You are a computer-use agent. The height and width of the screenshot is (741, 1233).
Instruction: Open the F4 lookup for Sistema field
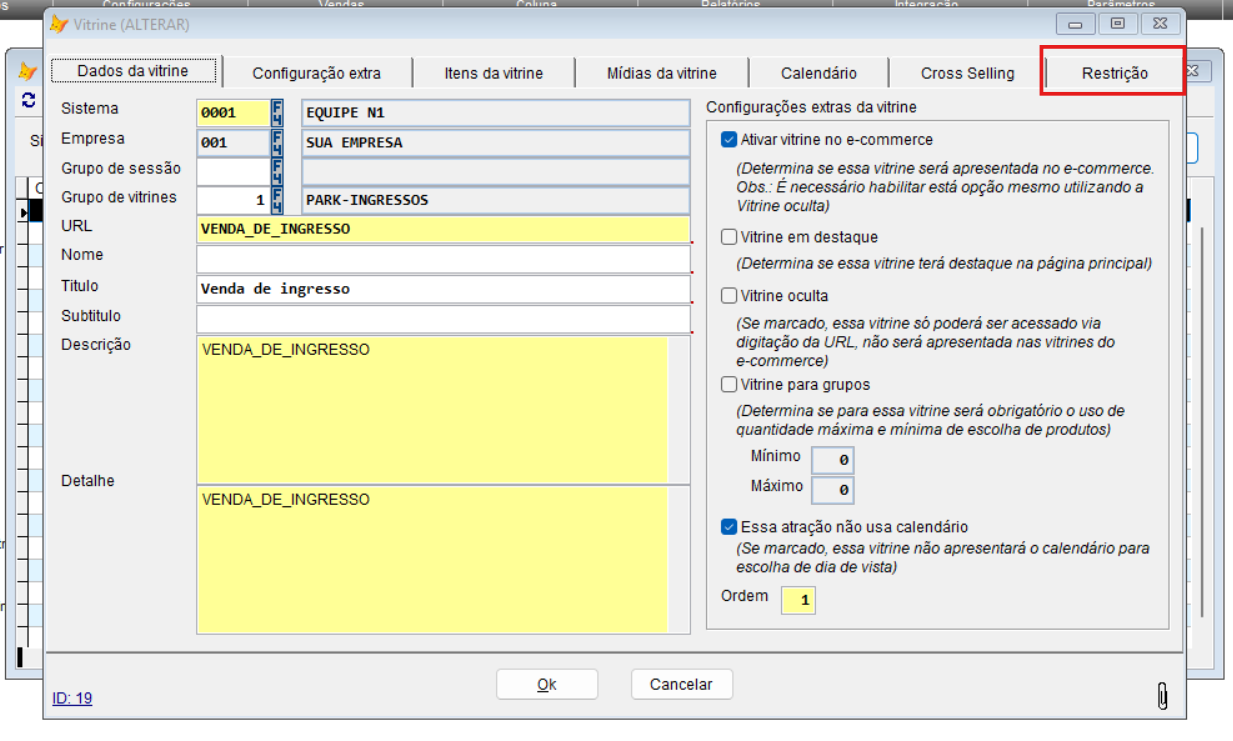[278, 112]
